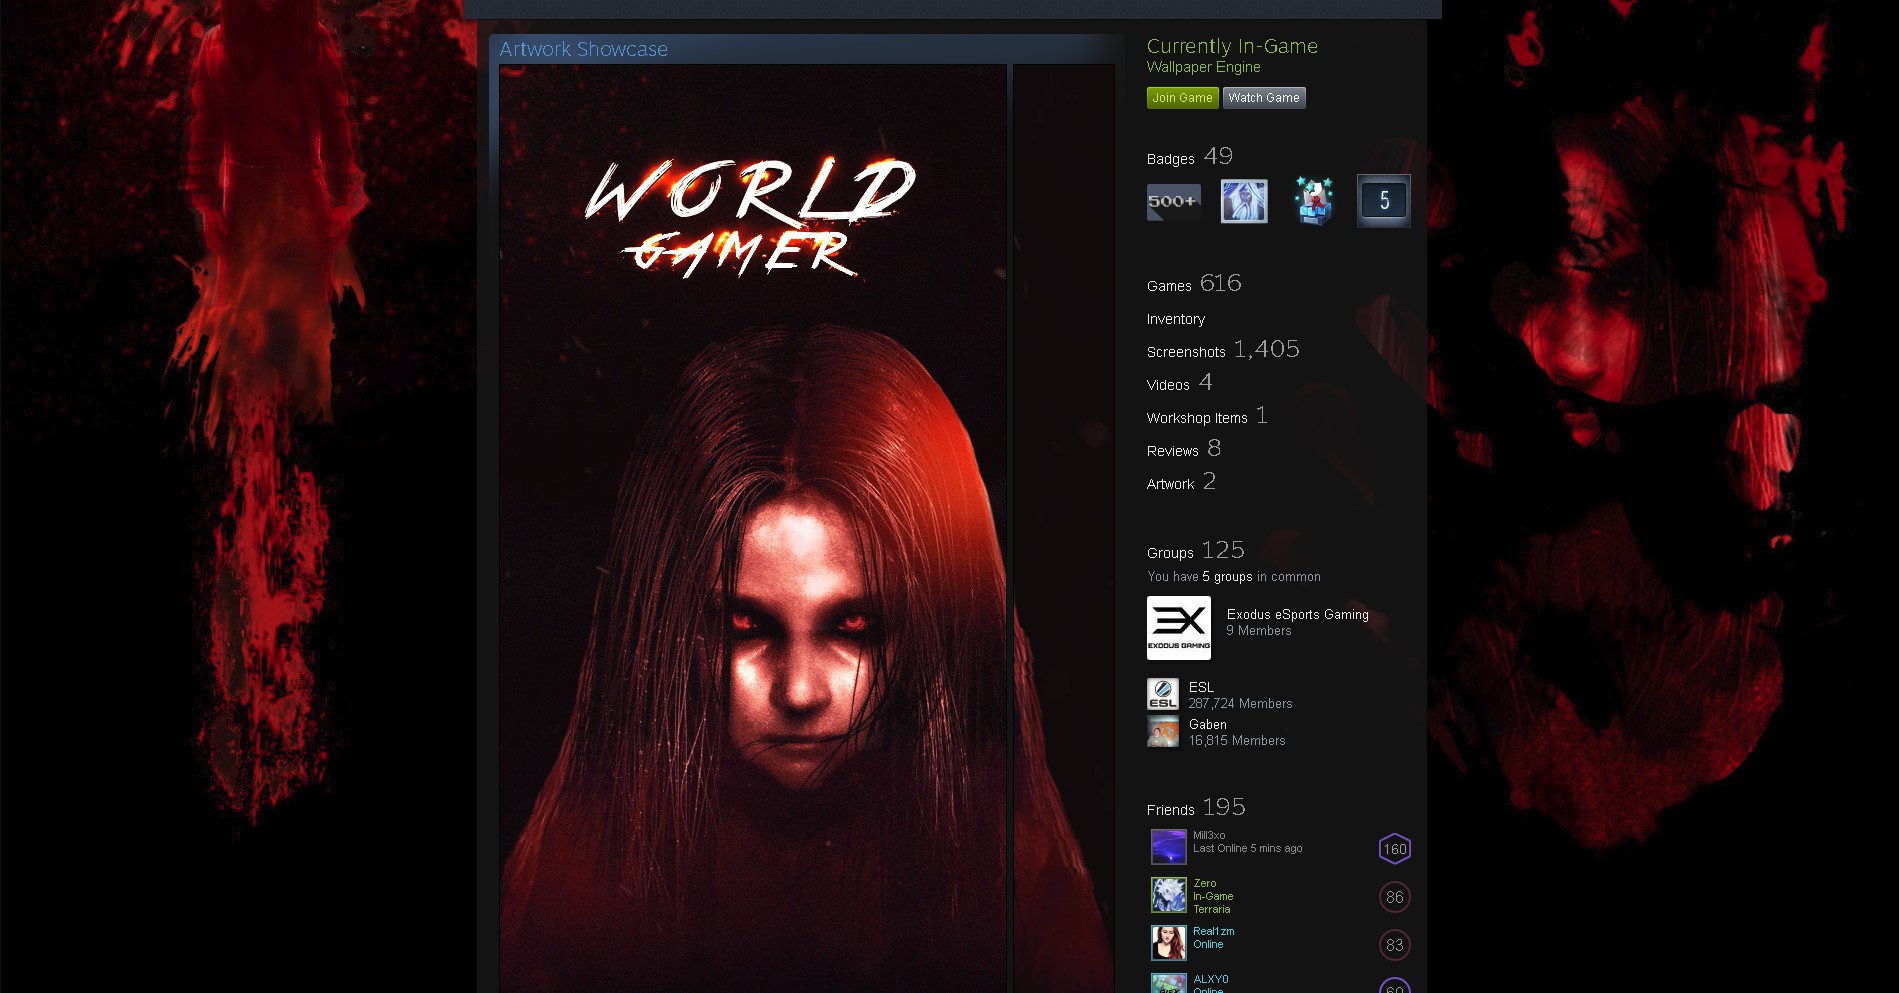Open the white-haired anime character badge
1899x993 pixels.
(x=1244, y=201)
